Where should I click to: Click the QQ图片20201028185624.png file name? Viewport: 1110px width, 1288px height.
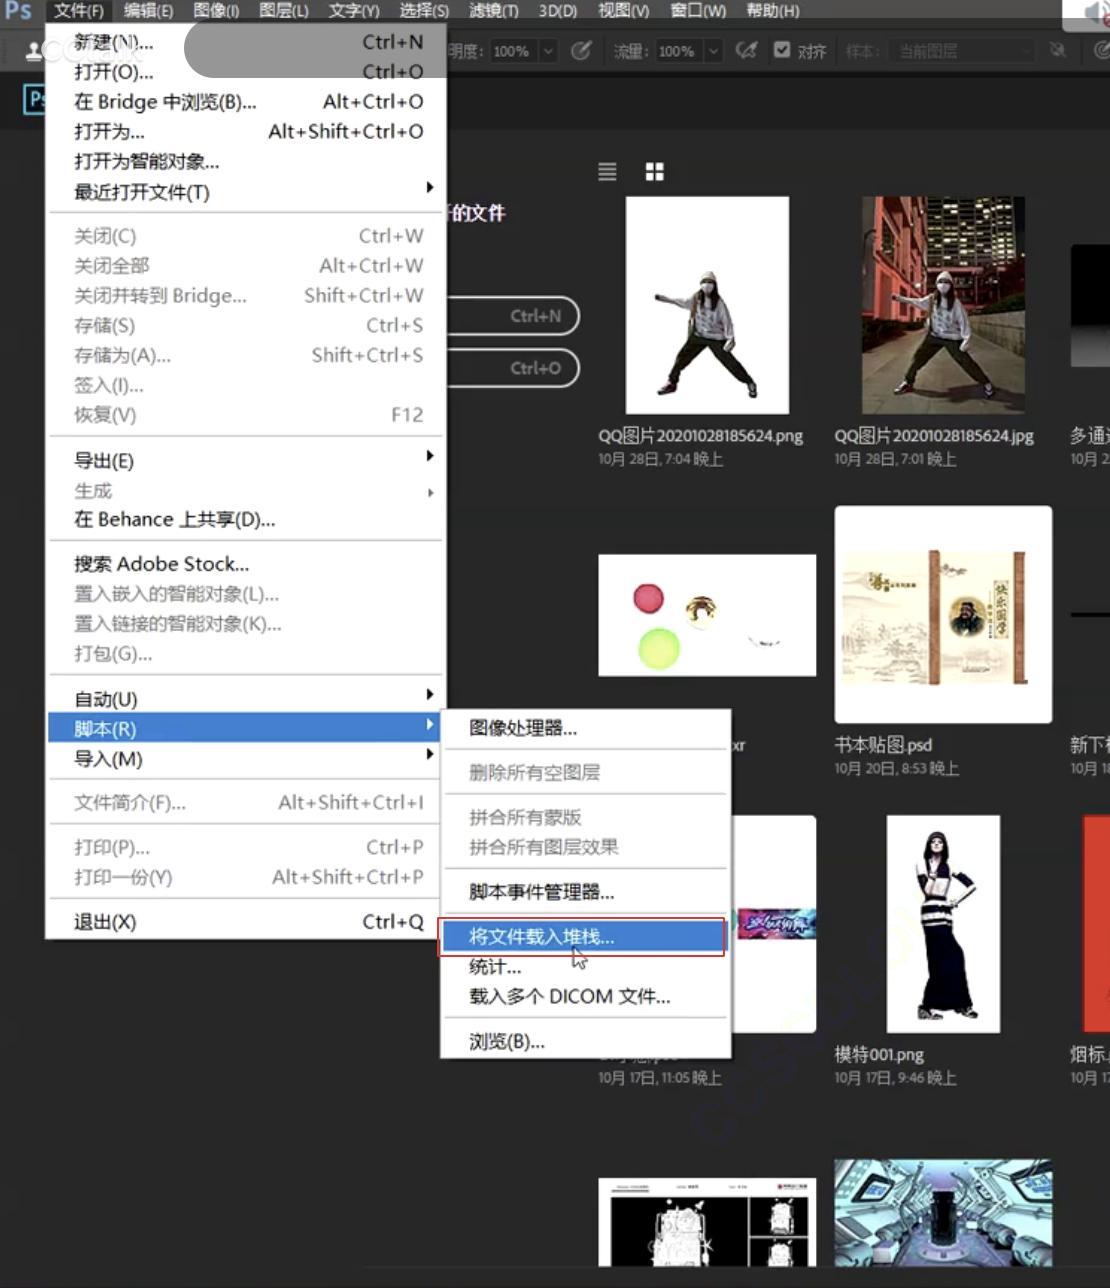(x=700, y=436)
